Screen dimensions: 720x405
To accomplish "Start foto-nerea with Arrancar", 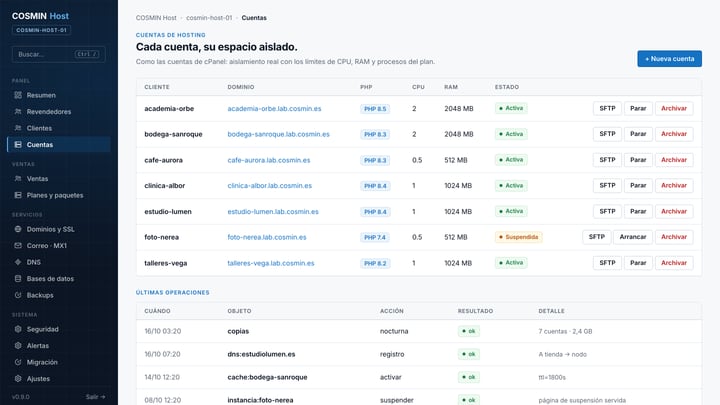I will [633, 237].
